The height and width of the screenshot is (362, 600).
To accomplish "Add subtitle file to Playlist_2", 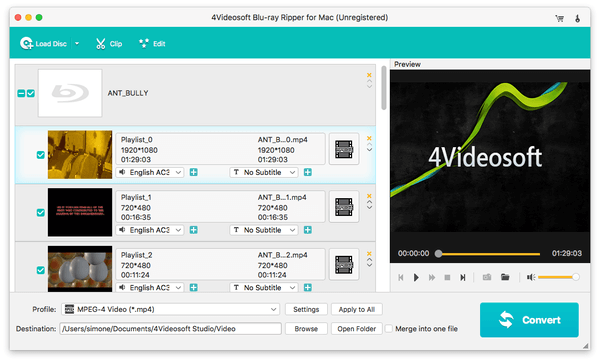I will [308, 288].
